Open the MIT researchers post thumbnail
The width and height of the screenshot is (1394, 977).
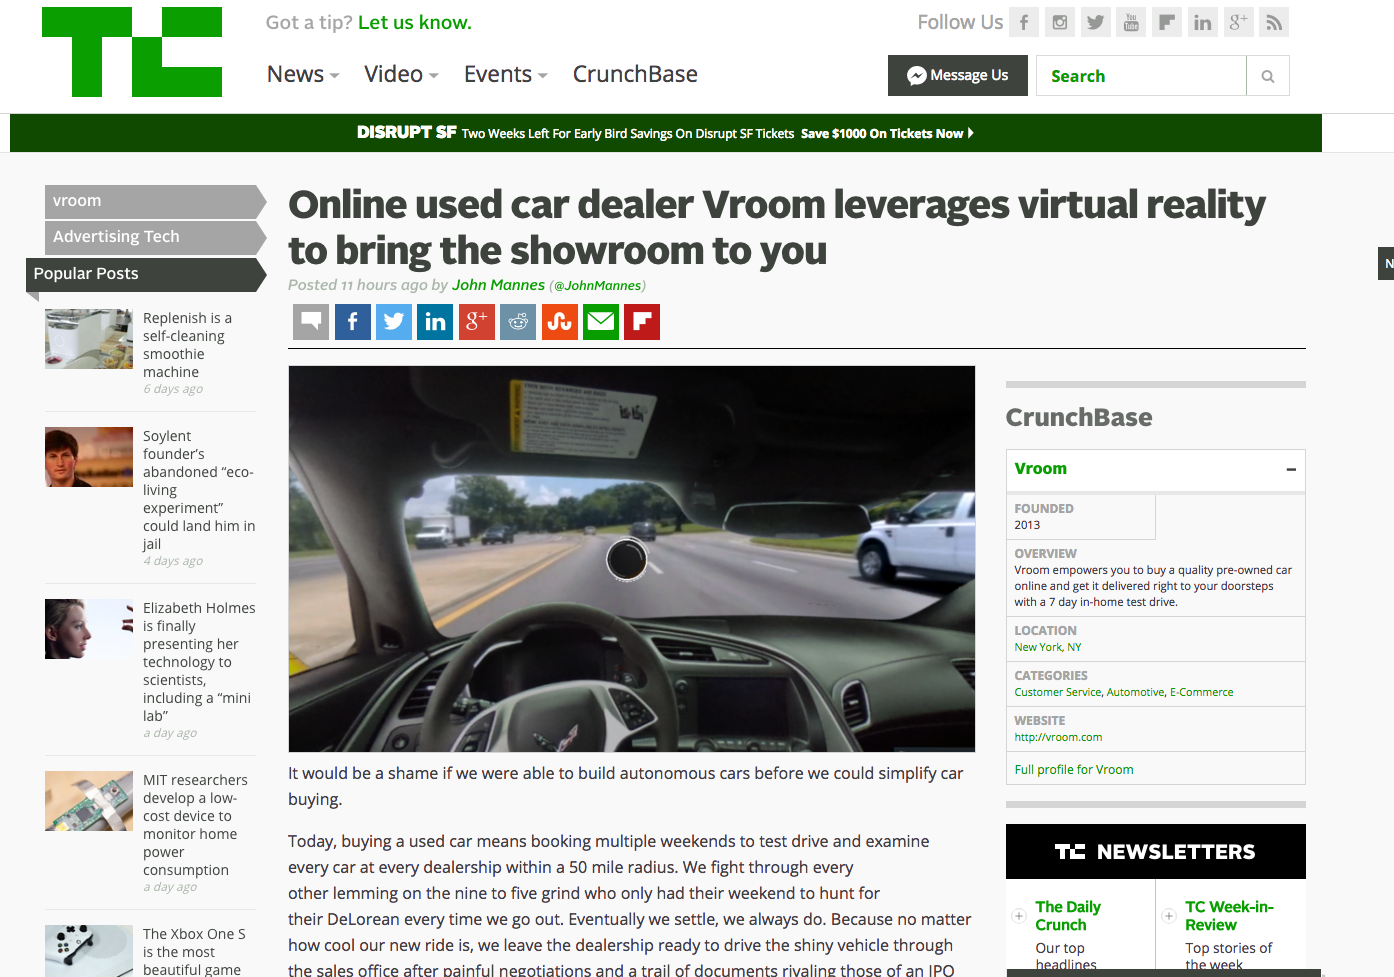click(89, 801)
